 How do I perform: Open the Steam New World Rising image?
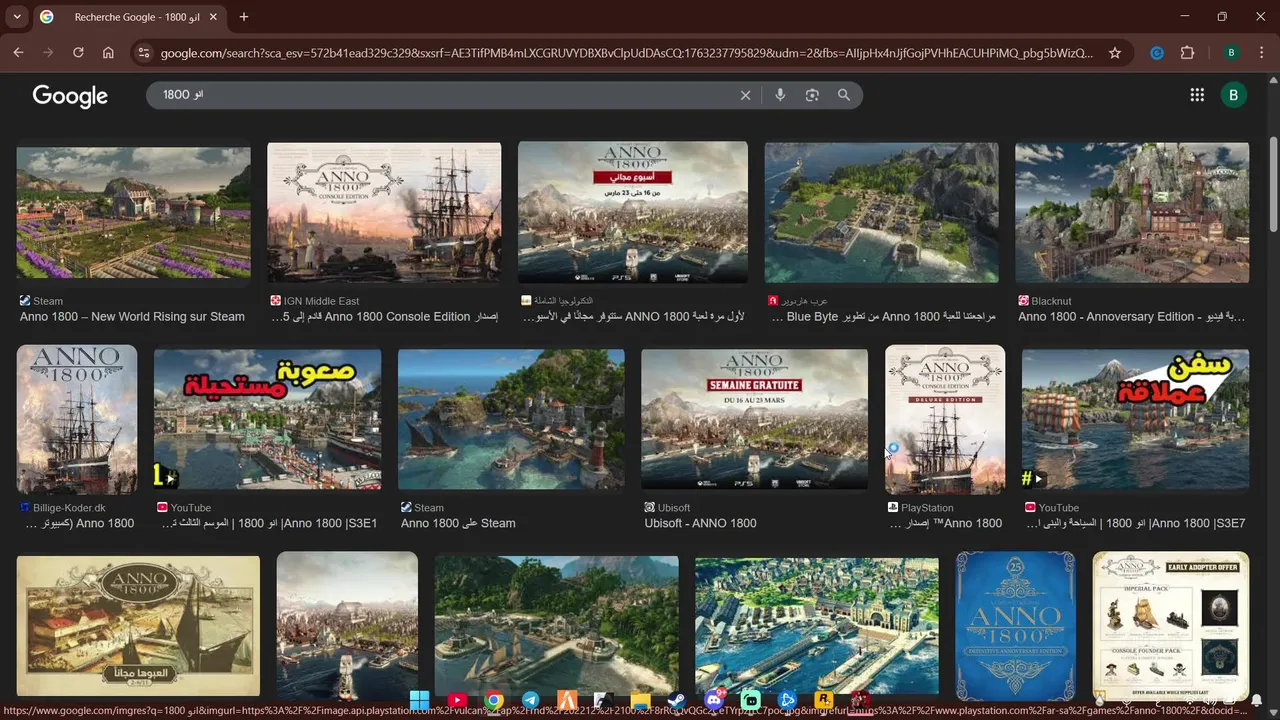click(x=133, y=212)
